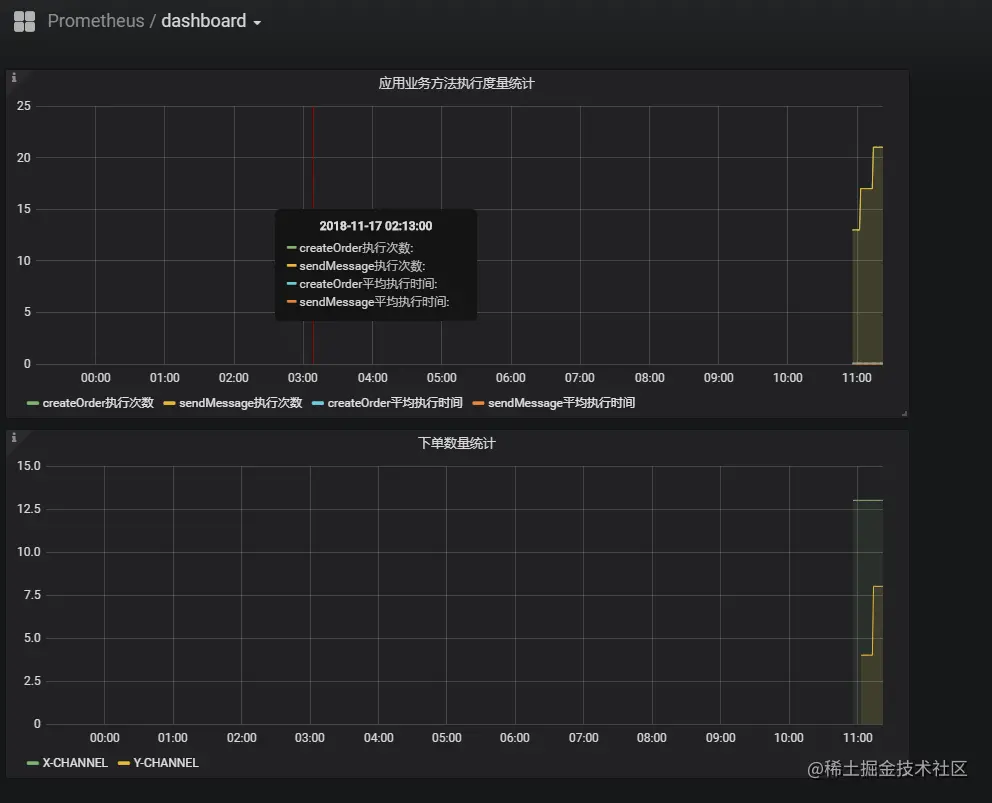The width and height of the screenshot is (992, 803).
Task: Click the green color swatch beside createOrder执行次数
Action: [31, 403]
